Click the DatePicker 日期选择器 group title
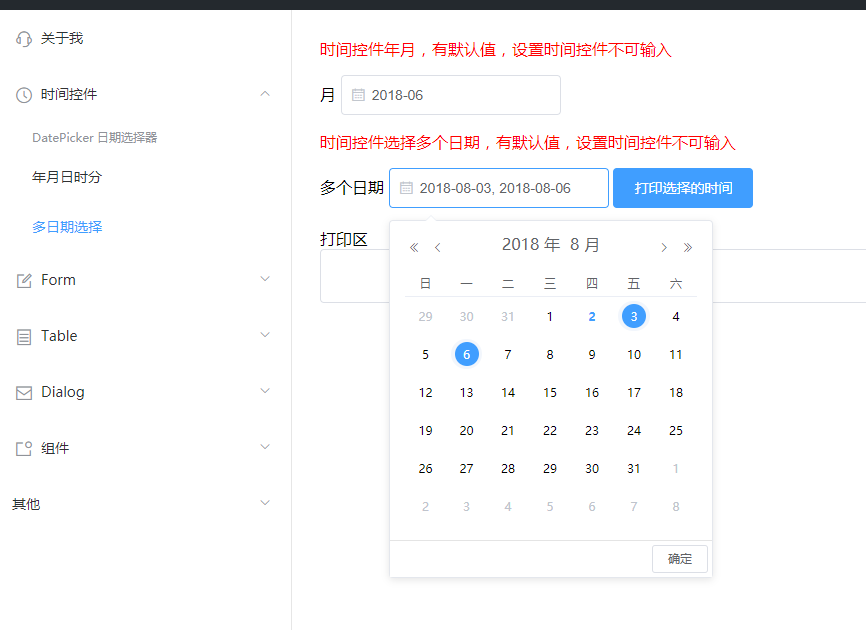The height and width of the screenshot is (630, 866). tap(94, 137)
